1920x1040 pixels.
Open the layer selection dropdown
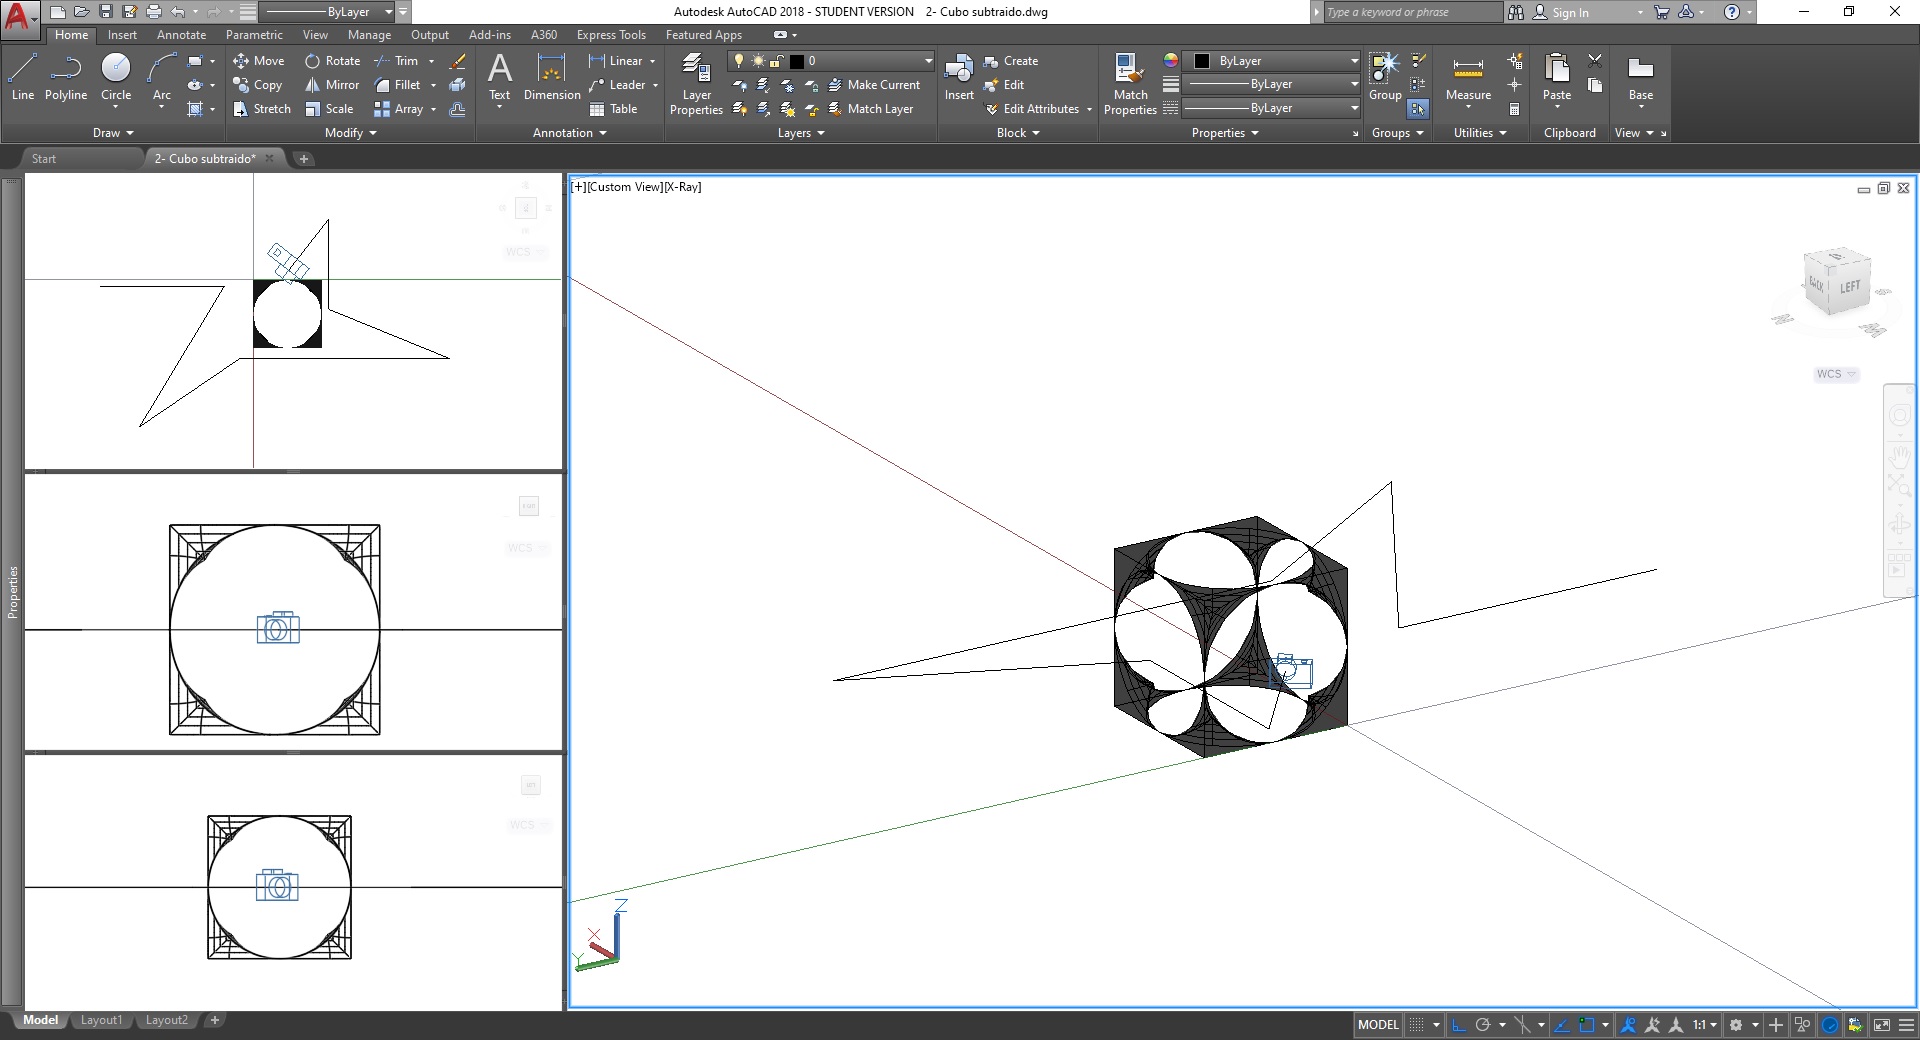click(x=831, y=61)
